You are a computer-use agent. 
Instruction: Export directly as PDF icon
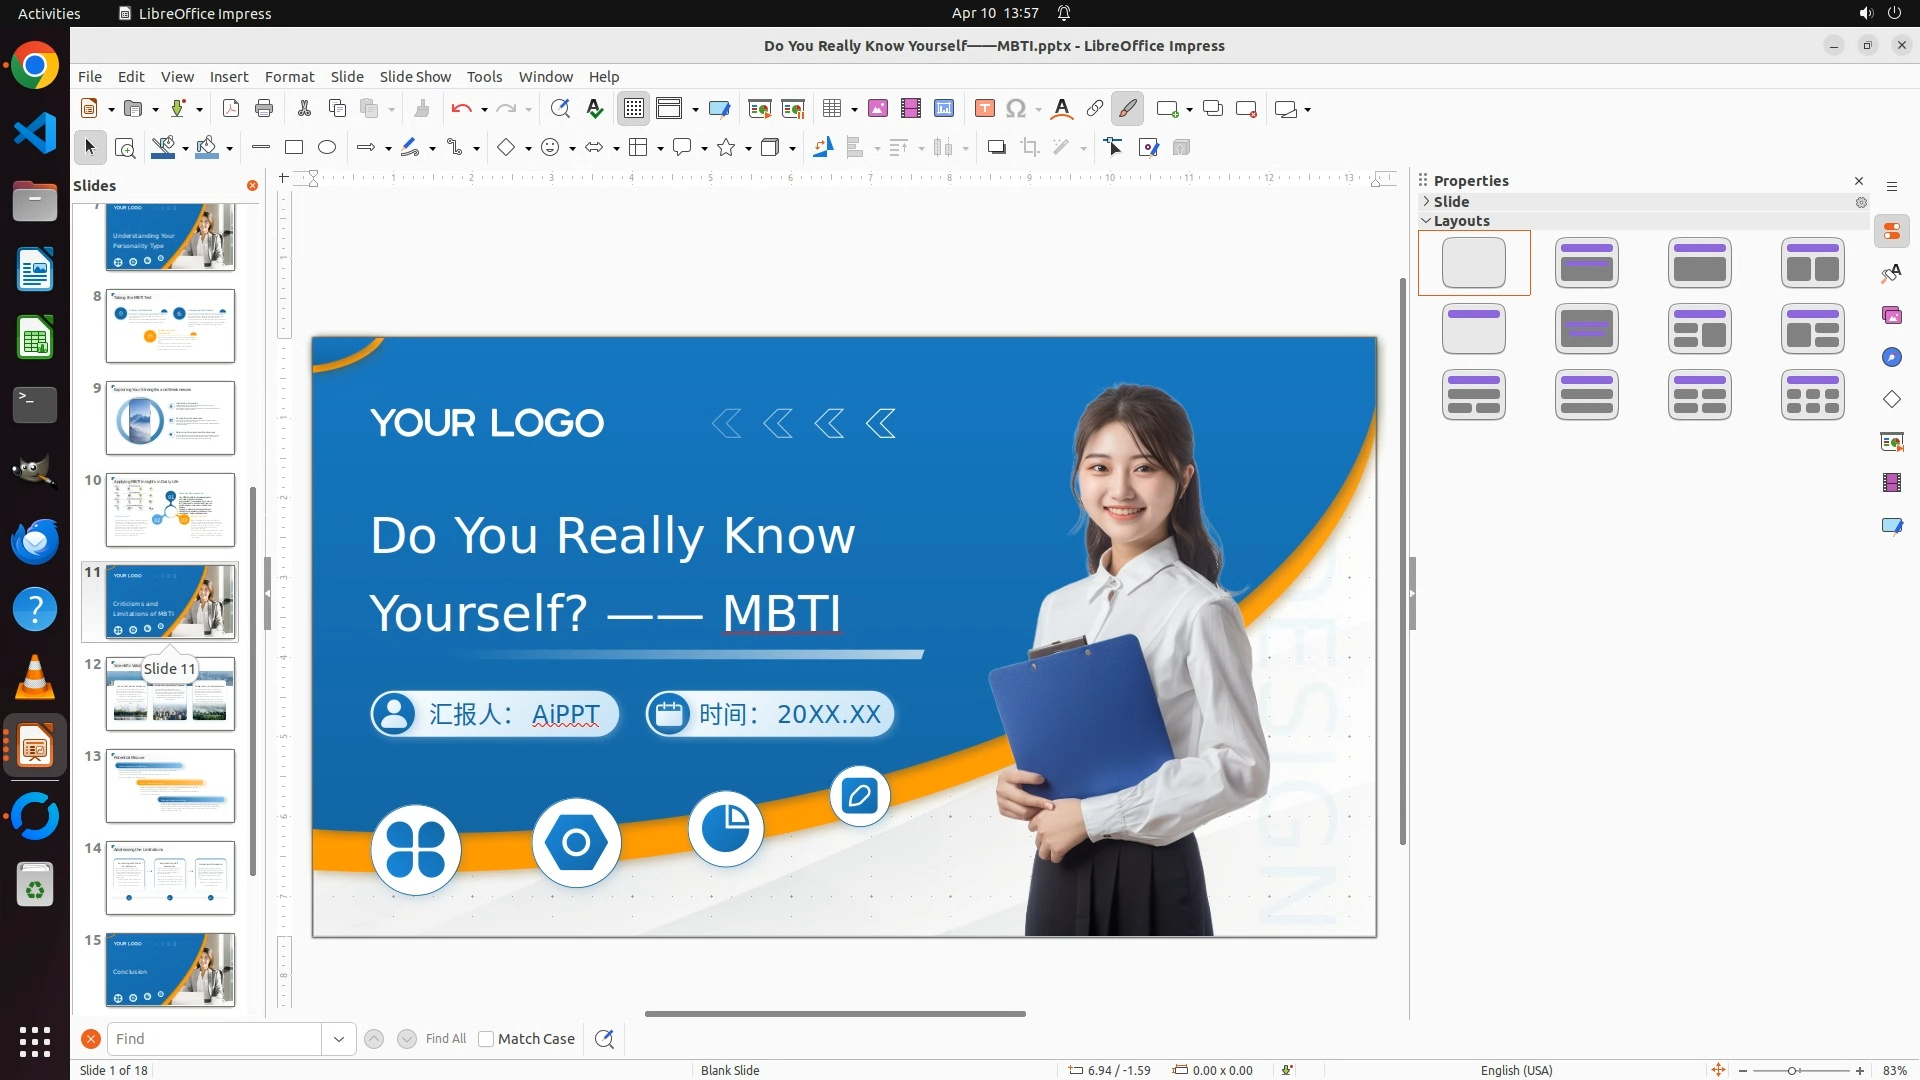coord(231,109)
